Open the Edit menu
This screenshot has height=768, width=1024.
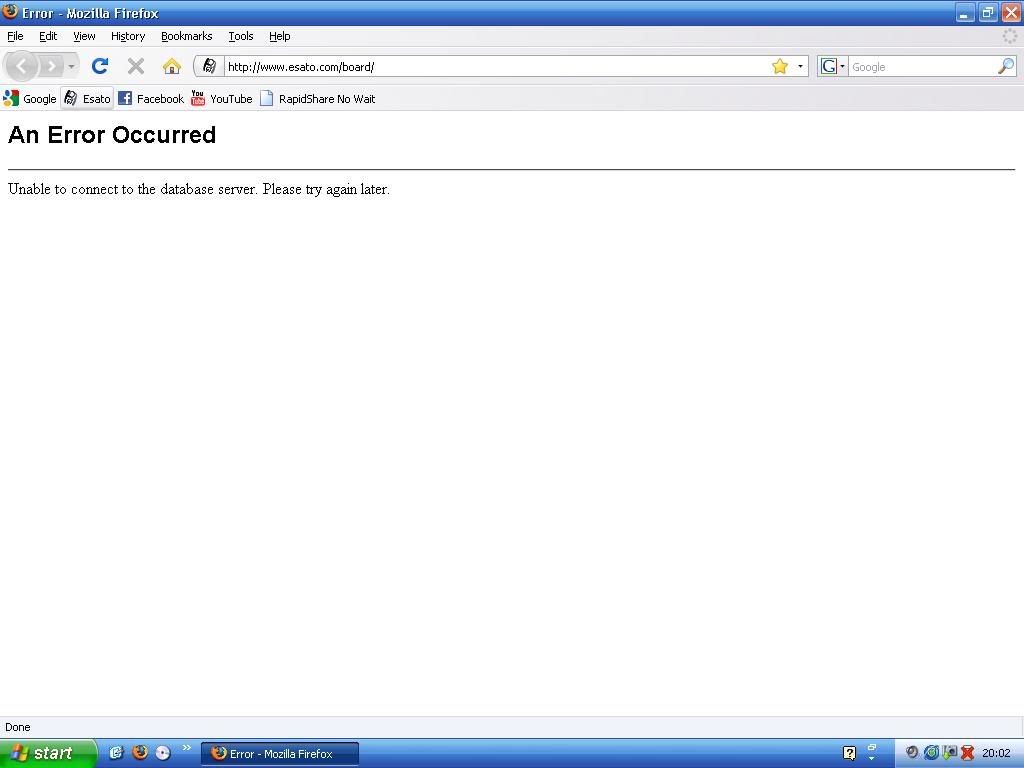(x=48, y=36)
